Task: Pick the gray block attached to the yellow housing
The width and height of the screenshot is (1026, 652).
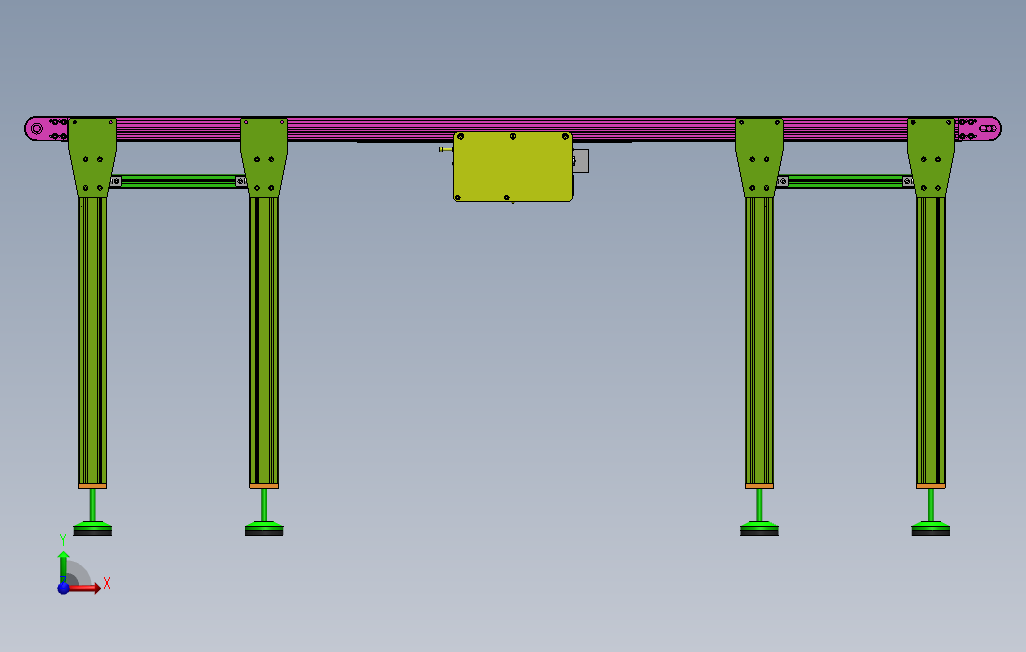Action: click(x=581, y=161)
